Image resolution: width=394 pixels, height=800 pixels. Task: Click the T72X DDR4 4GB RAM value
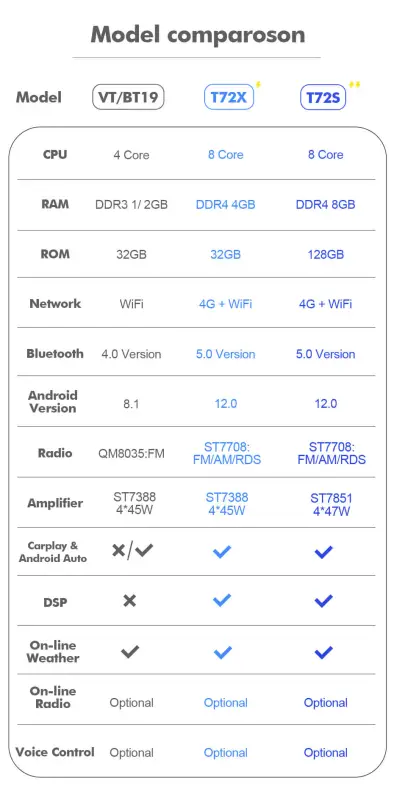(226, 205)
